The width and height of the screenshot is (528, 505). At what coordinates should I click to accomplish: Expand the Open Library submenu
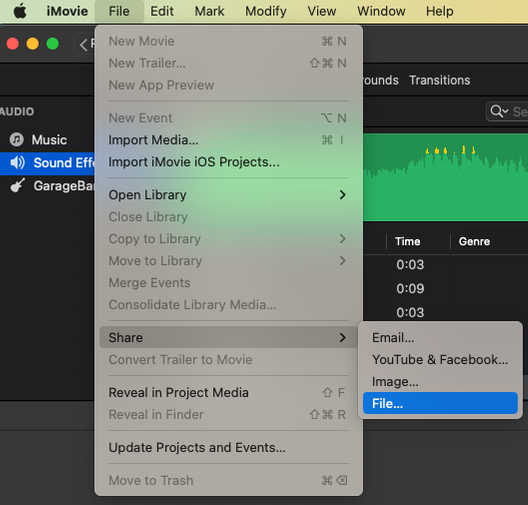[228, 195]
